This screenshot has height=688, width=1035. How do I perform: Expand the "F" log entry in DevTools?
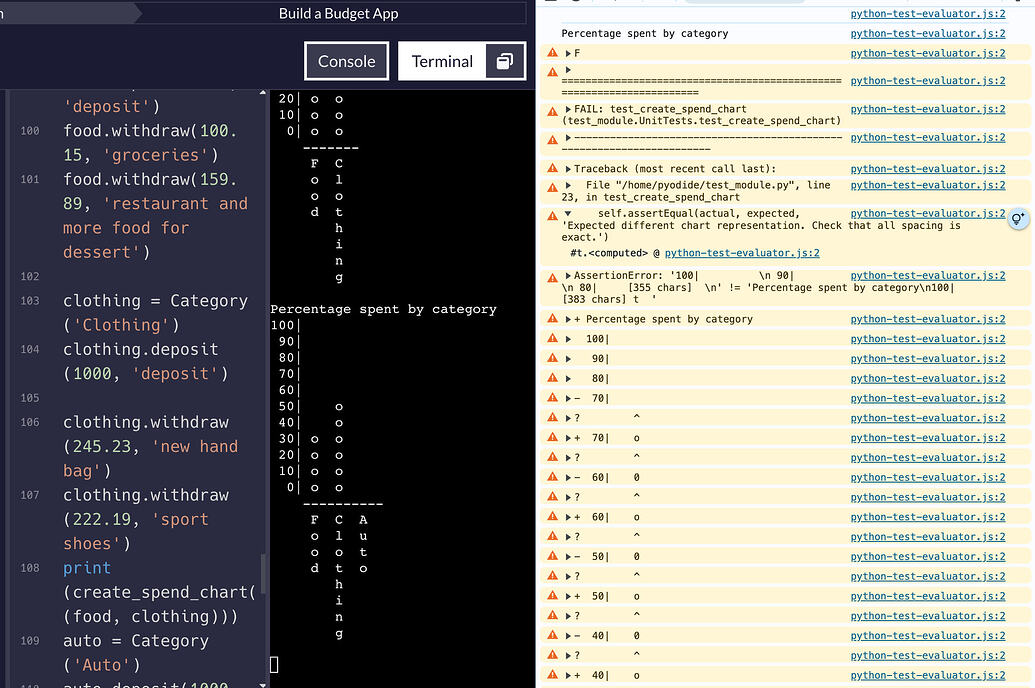(x=568, y=53)
